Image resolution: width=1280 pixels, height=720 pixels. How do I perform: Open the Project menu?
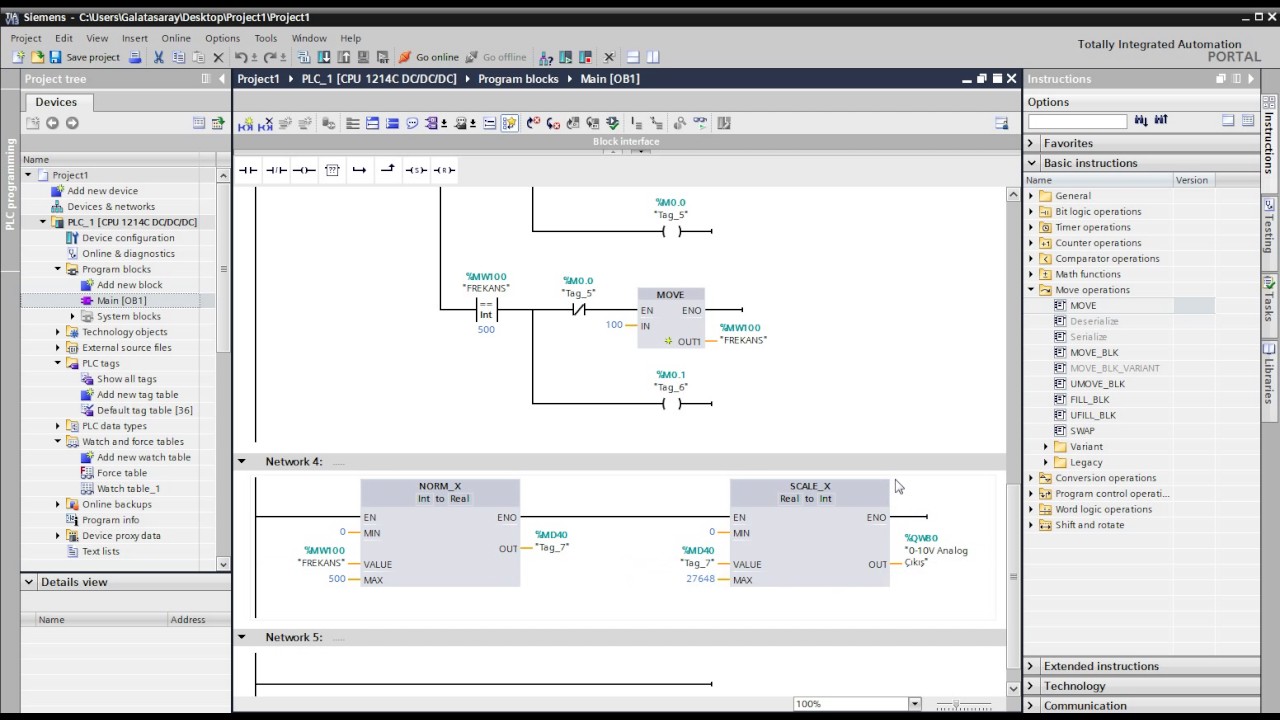pos(26,38)
